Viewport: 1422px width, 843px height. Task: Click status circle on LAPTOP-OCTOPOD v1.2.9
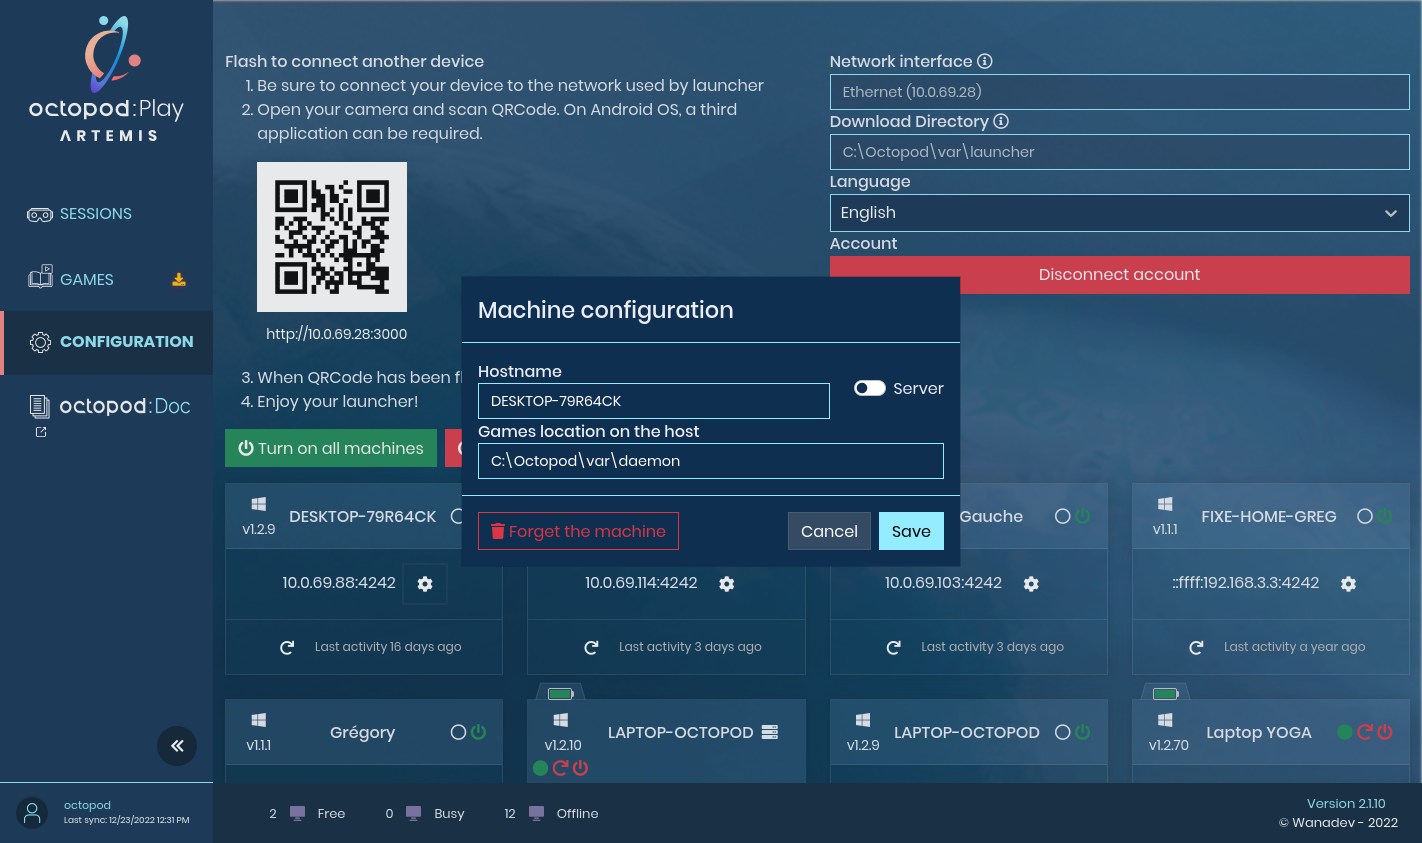(1063, 732)
